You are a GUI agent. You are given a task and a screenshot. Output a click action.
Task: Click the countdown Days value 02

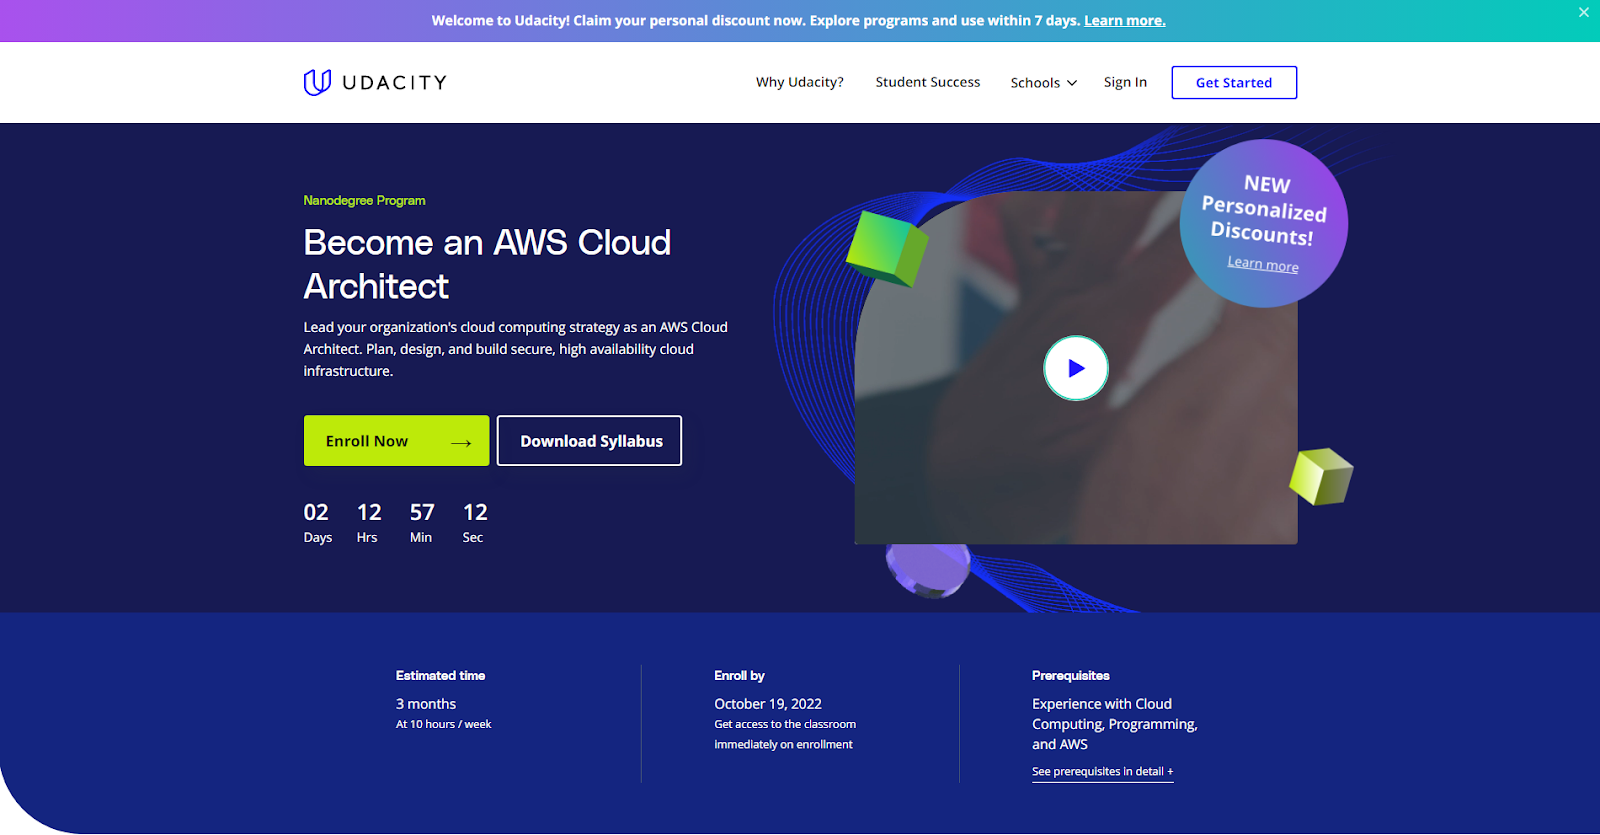coord(316,513)
